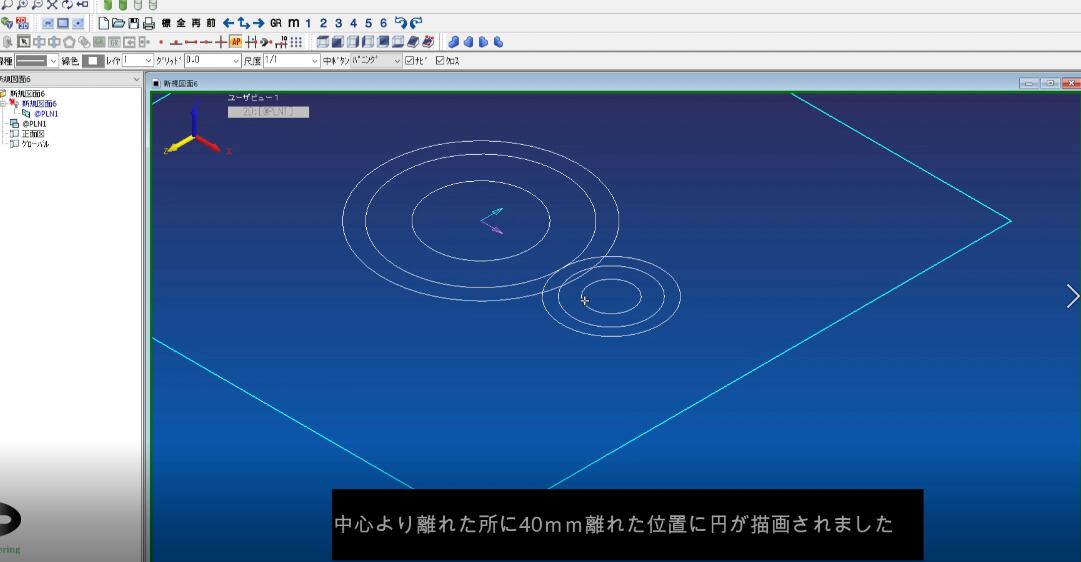Select view preset 5
Image resolution: width=1081 pixels, height=562 pixels.
[369, 23]
